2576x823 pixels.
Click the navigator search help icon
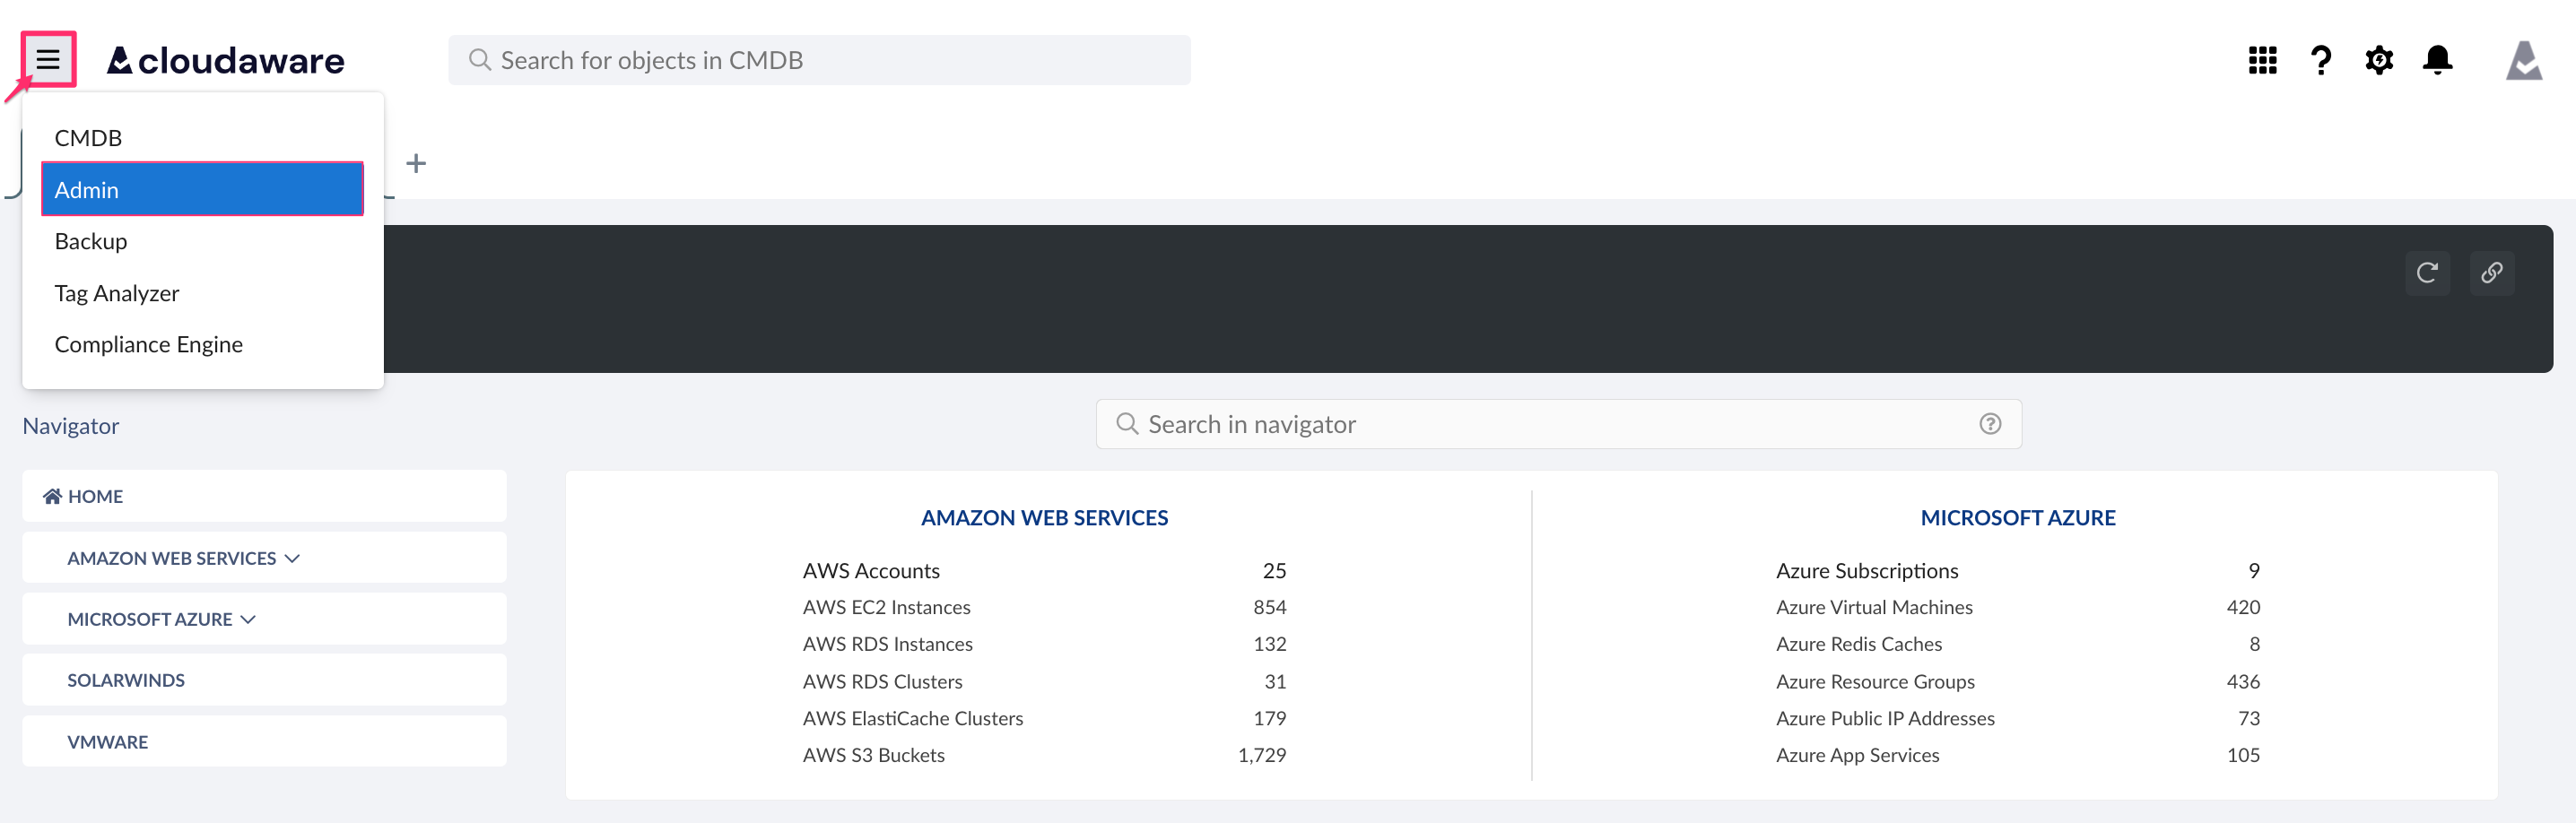(x=1989, y=424)
